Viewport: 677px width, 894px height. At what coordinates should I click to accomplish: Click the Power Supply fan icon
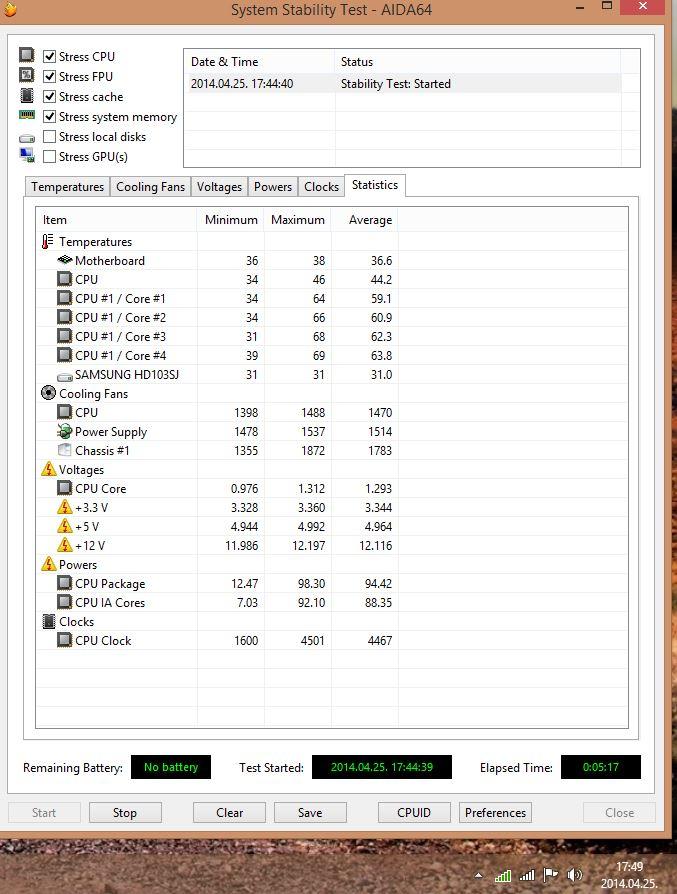[x=64, y=431]
